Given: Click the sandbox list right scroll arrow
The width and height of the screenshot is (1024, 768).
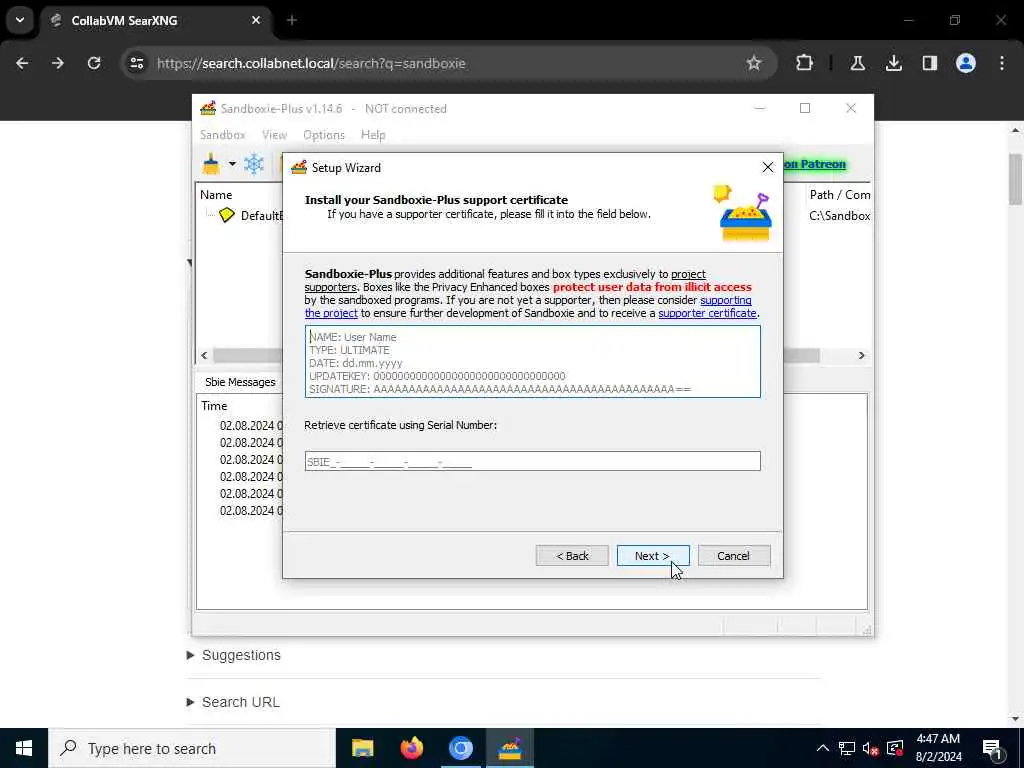Looking at the screenshot, I should (x=861, y=355).
